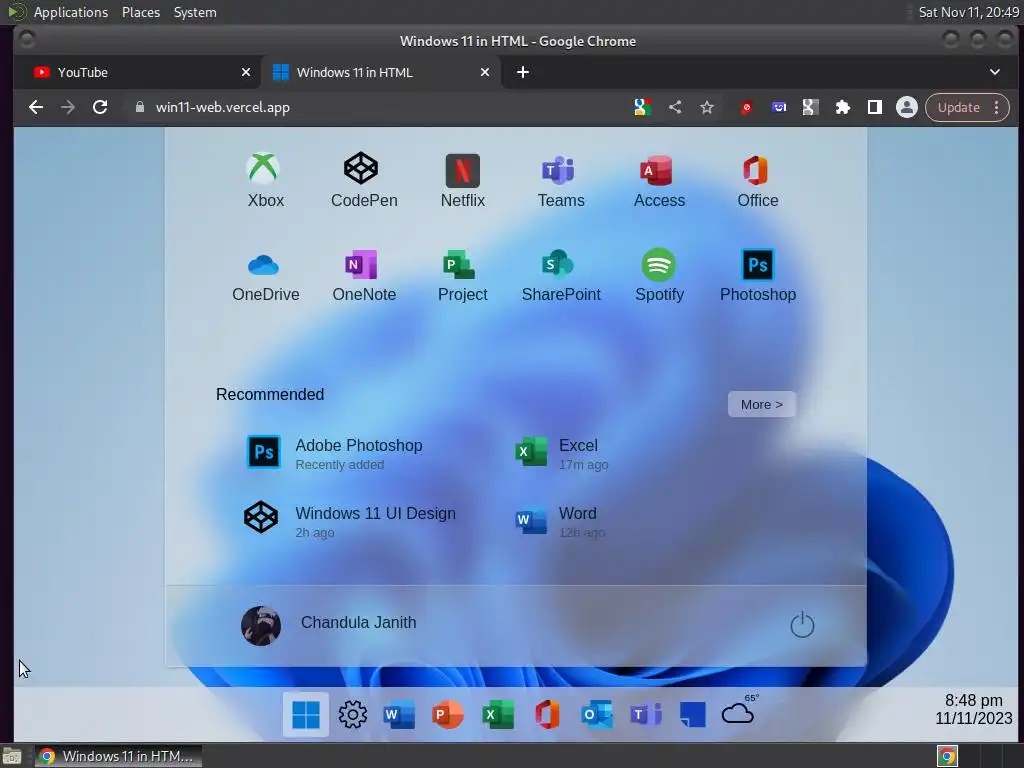This screenshot has height=768, width=1024.
Task: Reload the page
Action: 100,107
